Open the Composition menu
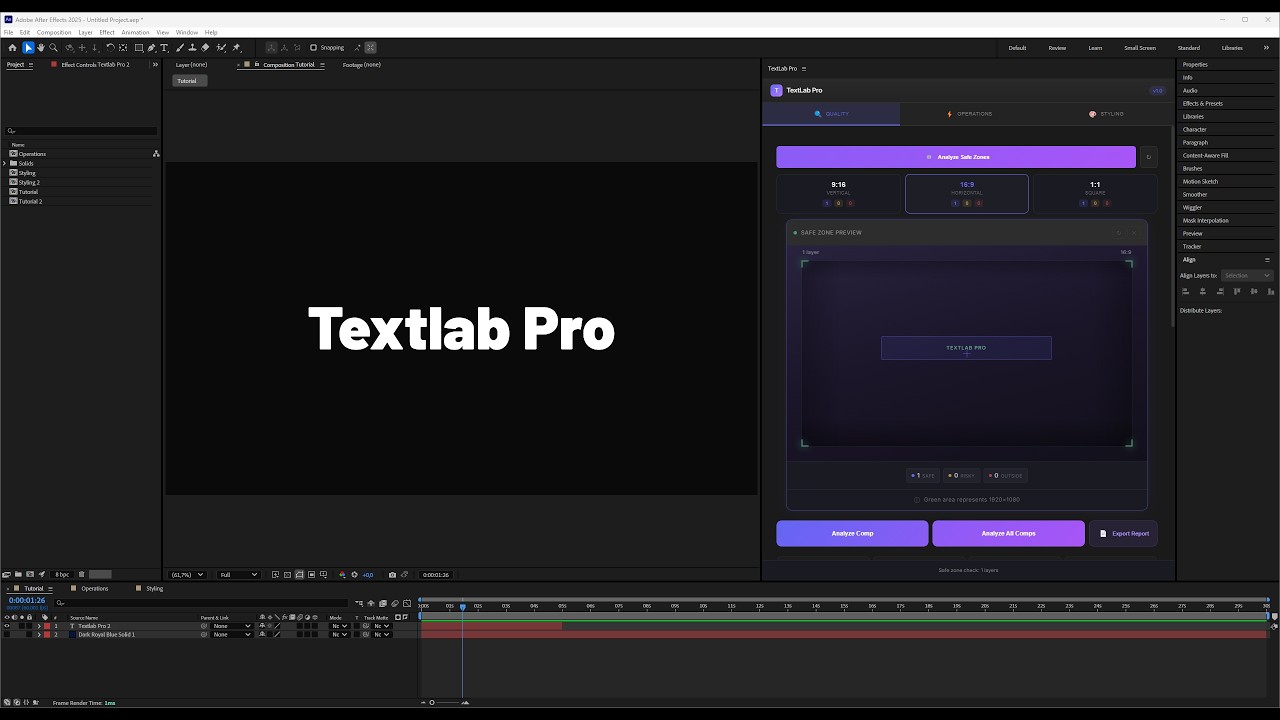The image size is (1280, 720). pos(54,32)
